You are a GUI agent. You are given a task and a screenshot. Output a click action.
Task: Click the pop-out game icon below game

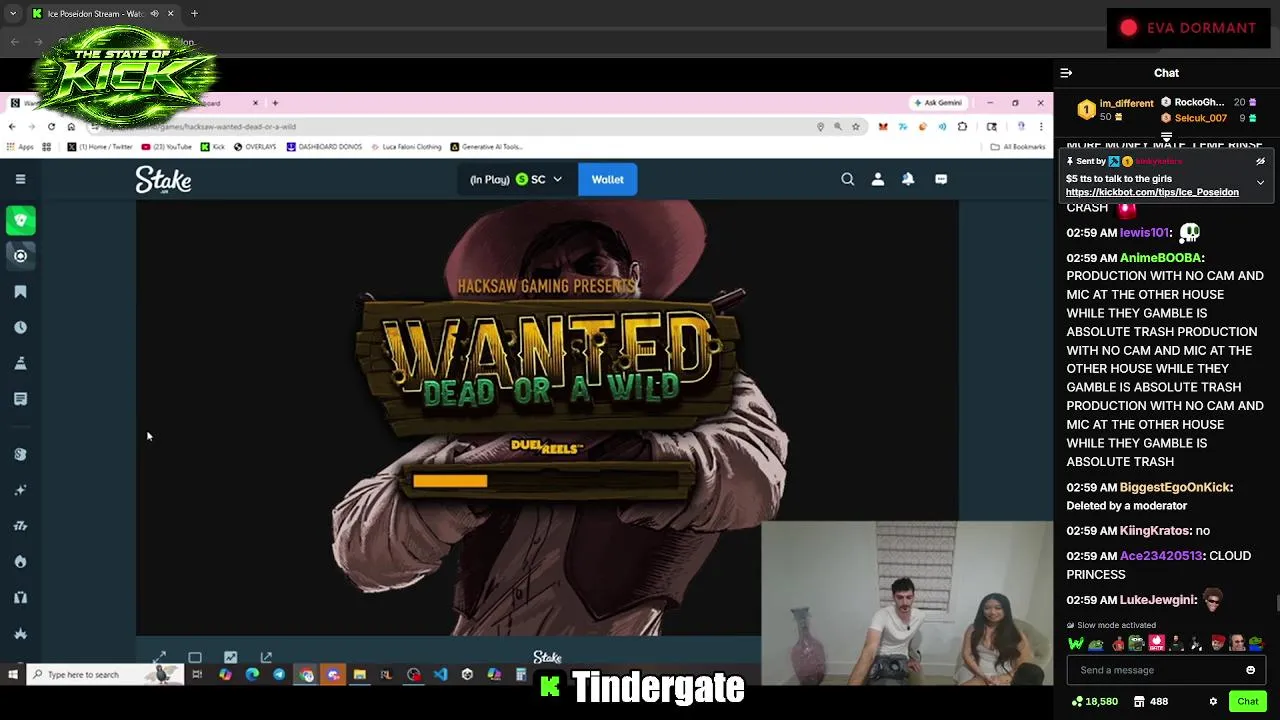[266, 657]
